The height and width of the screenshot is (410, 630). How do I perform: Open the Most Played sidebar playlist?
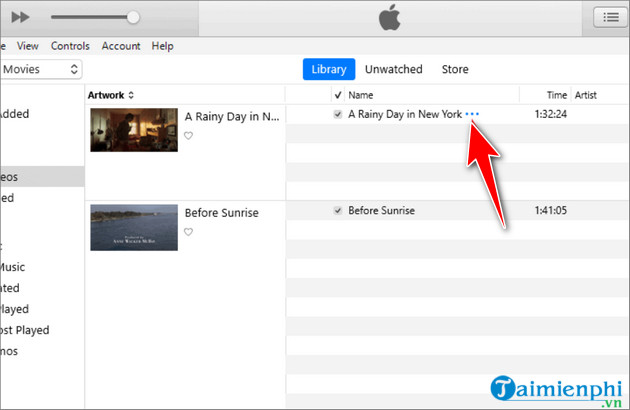[25, 330]
